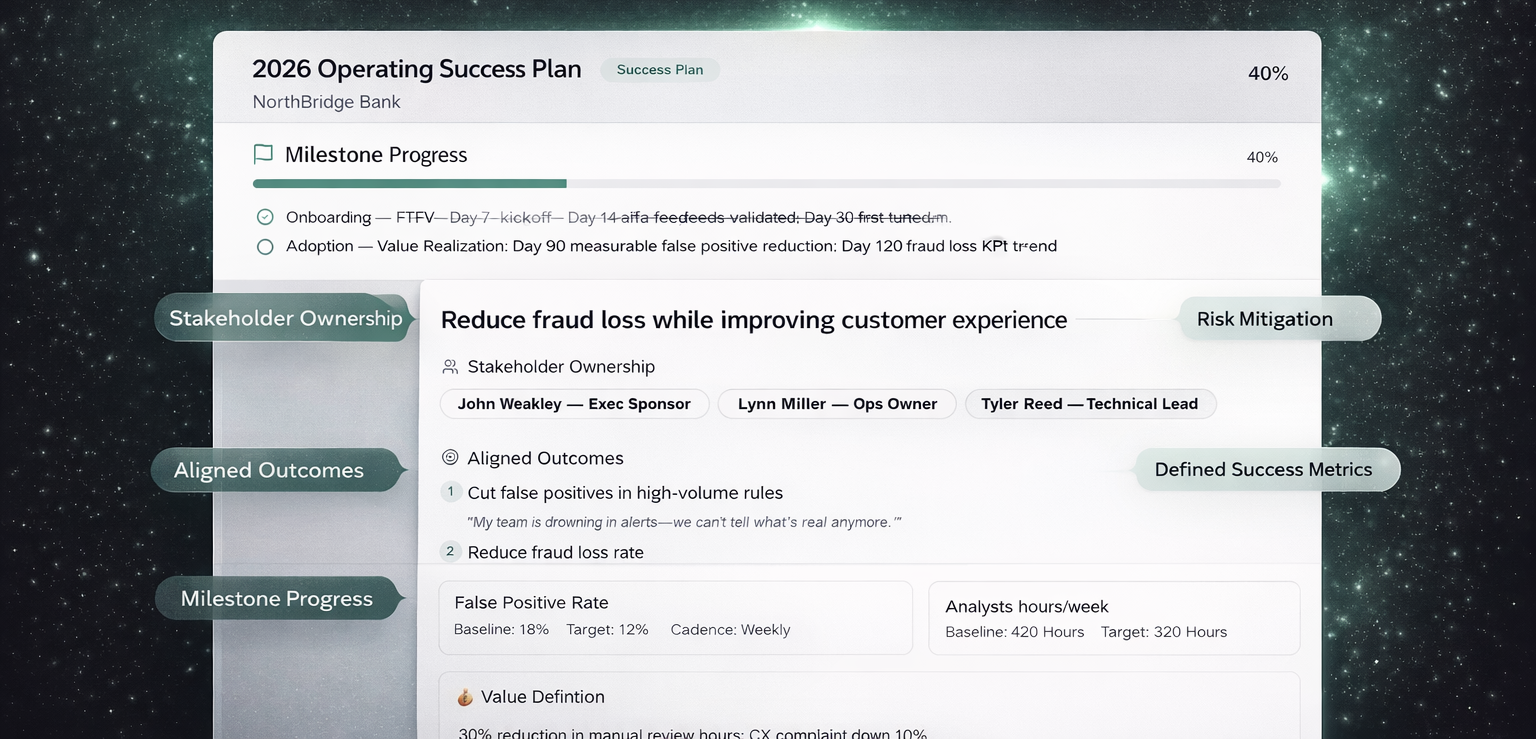Image resolution: width=1536 pixels, height=739 pixels.
Task: Click the numbered badge for outcome 2
Action: coord(449,550)
